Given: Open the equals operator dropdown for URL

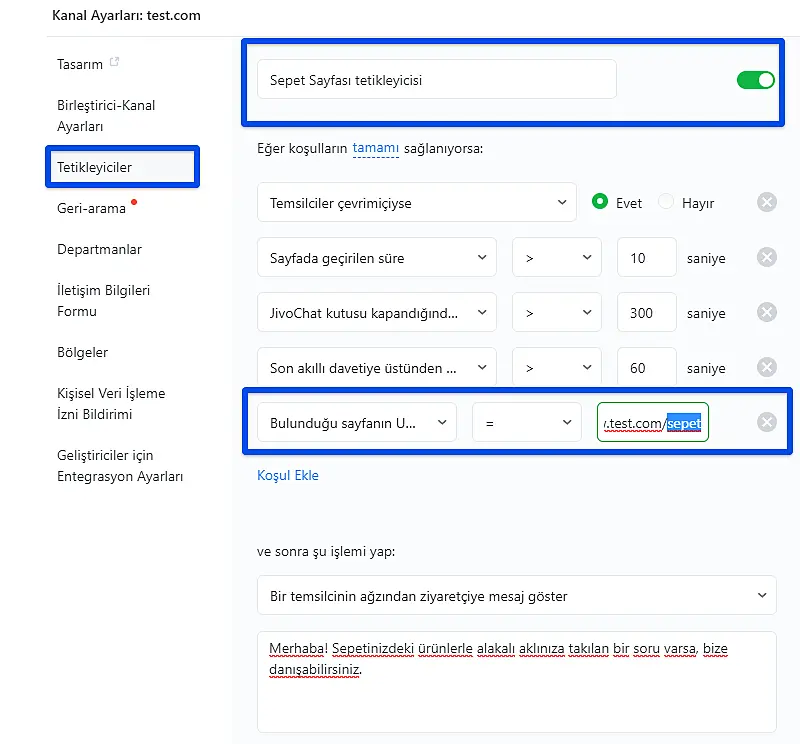Looking at the screenshot, I should pyautogui.click(x=526, y=423).
